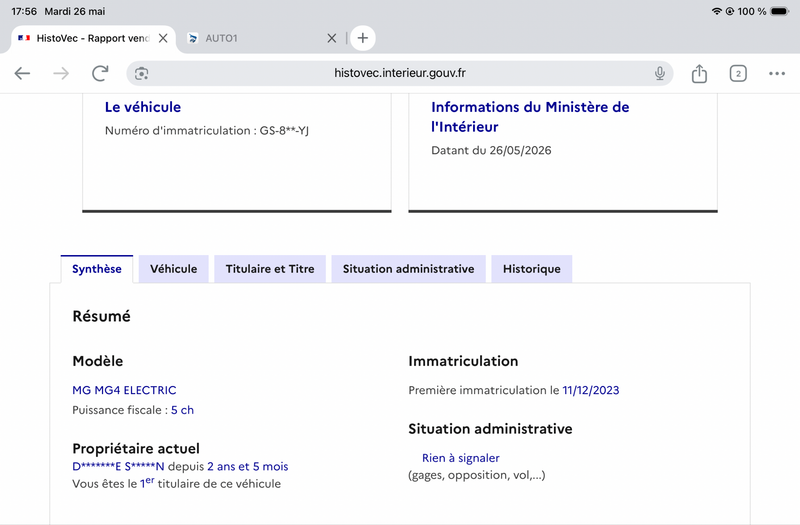The image size is (800, 525).
Task: Close the HistoVec tab
Action: 163,38
